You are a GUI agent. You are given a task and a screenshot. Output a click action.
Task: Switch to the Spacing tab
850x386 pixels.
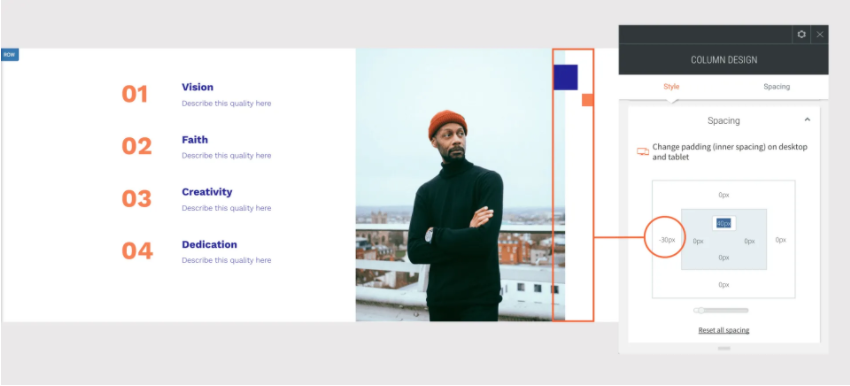coord(776,87)
